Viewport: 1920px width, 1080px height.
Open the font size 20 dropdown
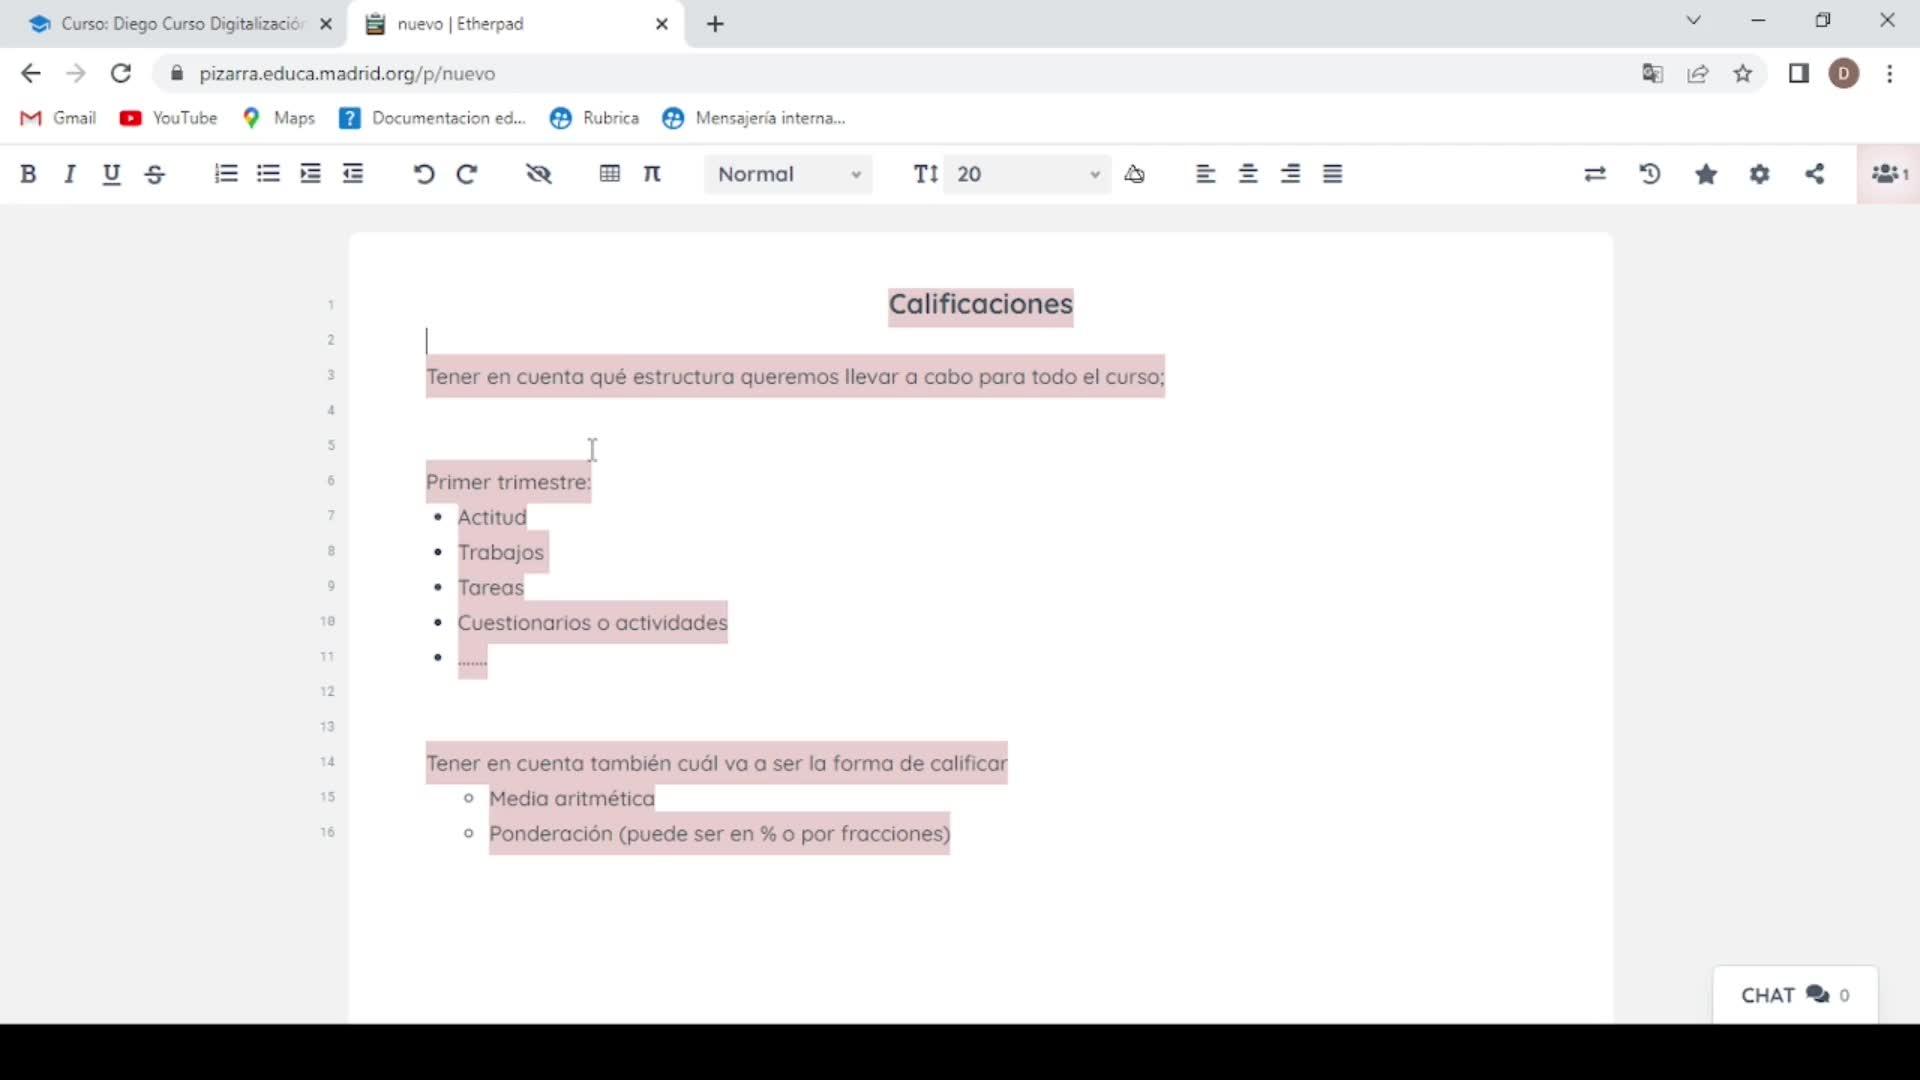[x=1027, y=174]
